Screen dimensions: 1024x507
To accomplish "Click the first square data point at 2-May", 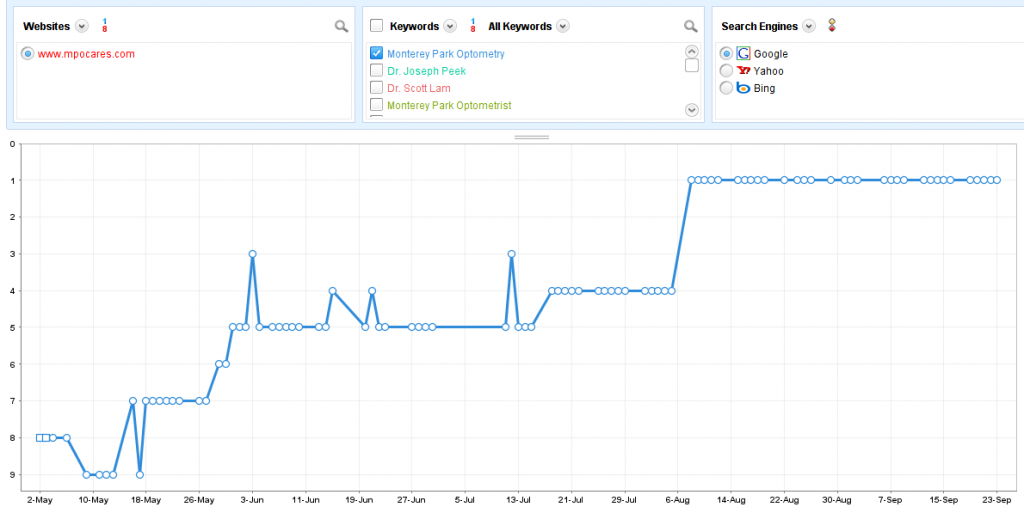I will (40, 438).
